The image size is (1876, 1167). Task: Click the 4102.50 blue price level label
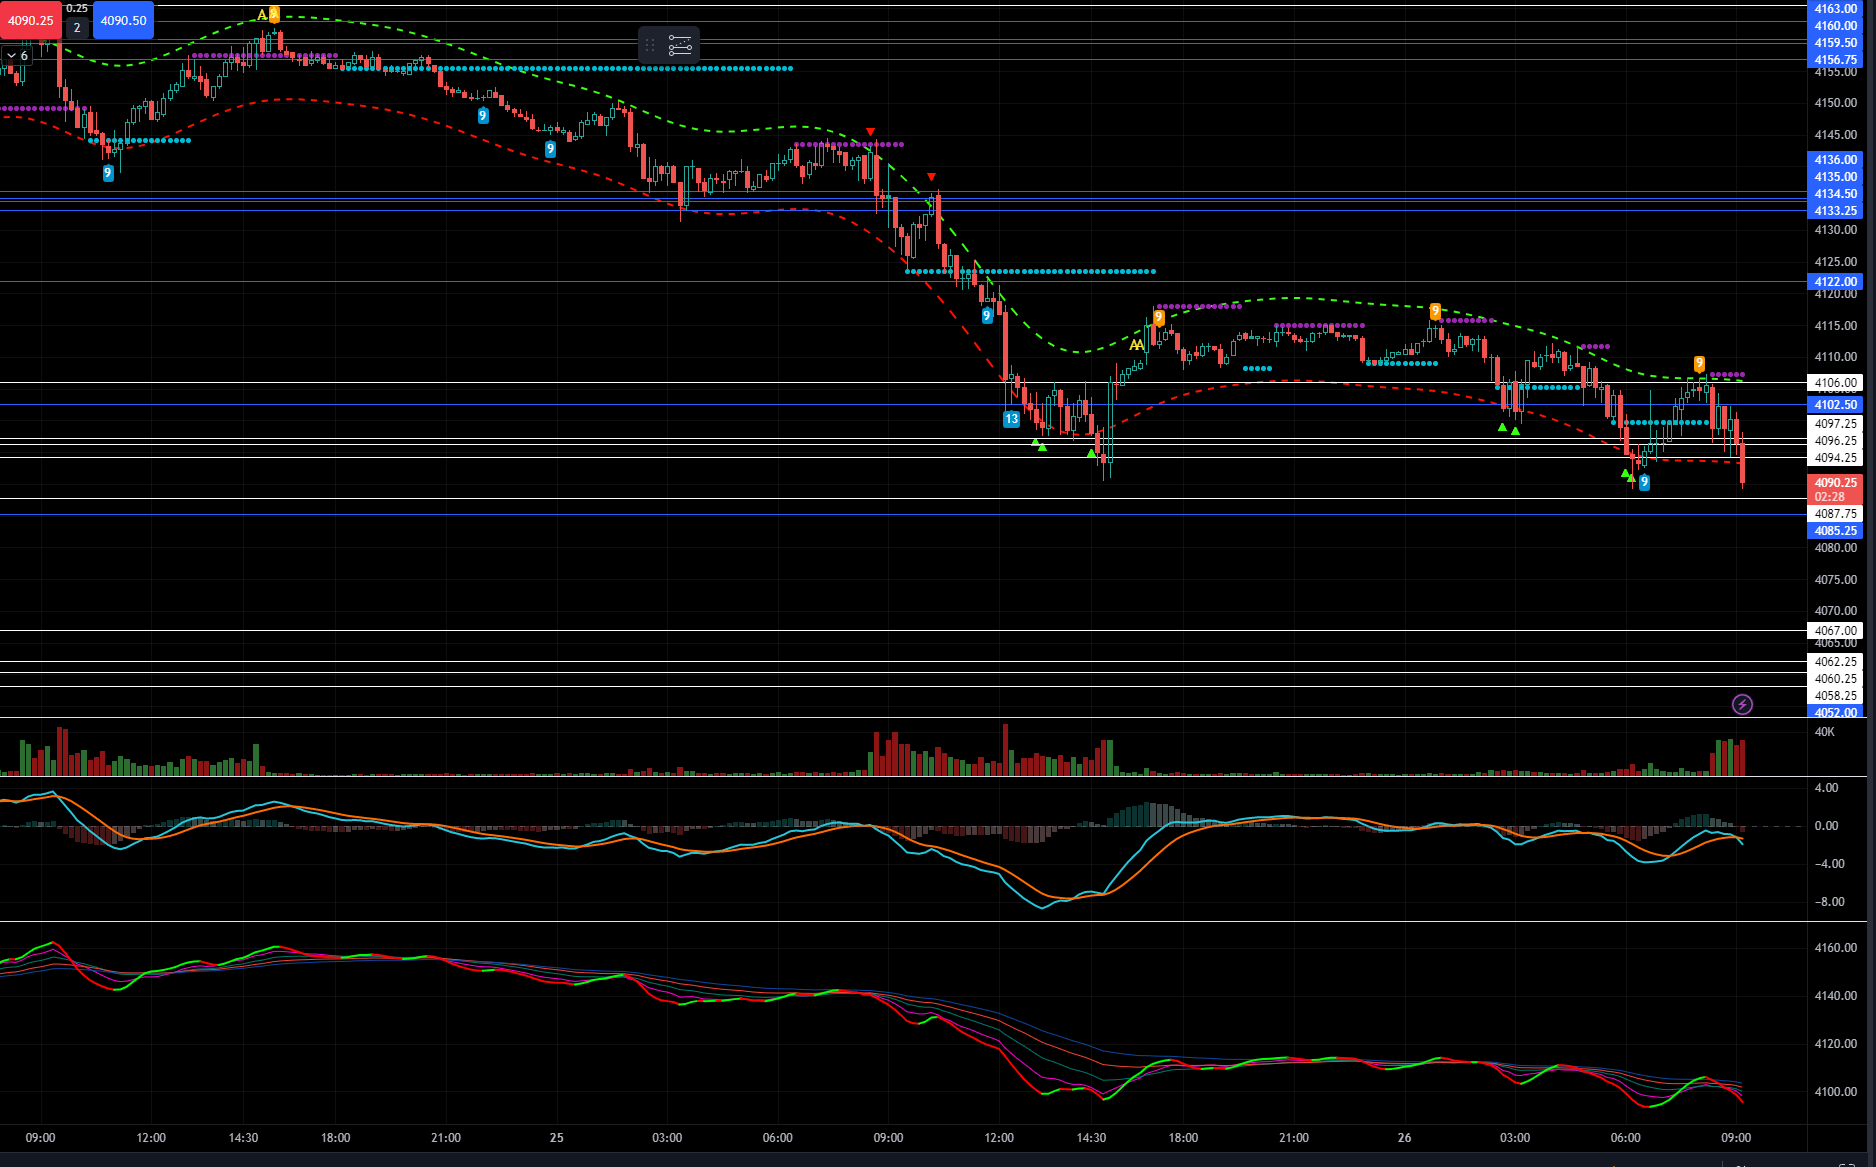click(1835, 405)
